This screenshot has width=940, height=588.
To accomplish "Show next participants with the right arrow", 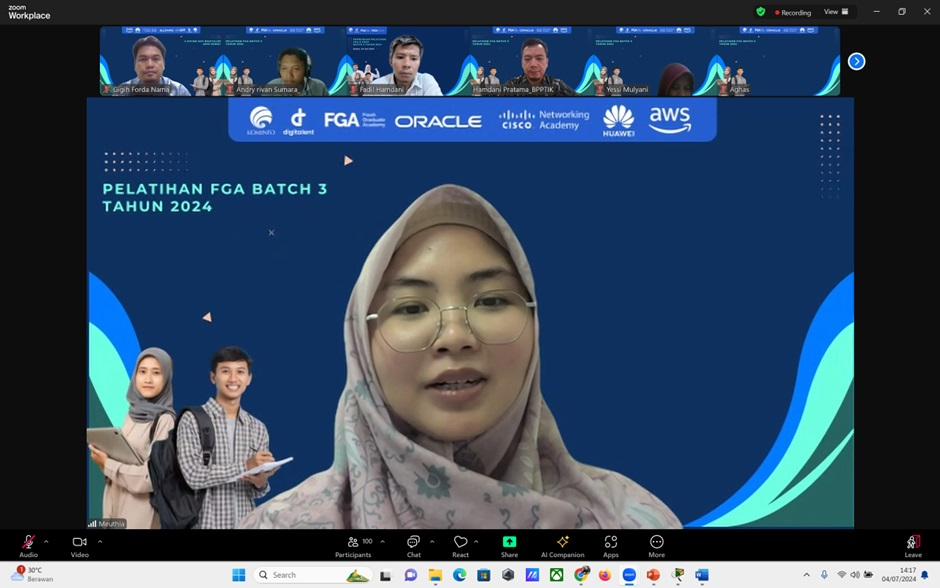I will click(856, 61).
